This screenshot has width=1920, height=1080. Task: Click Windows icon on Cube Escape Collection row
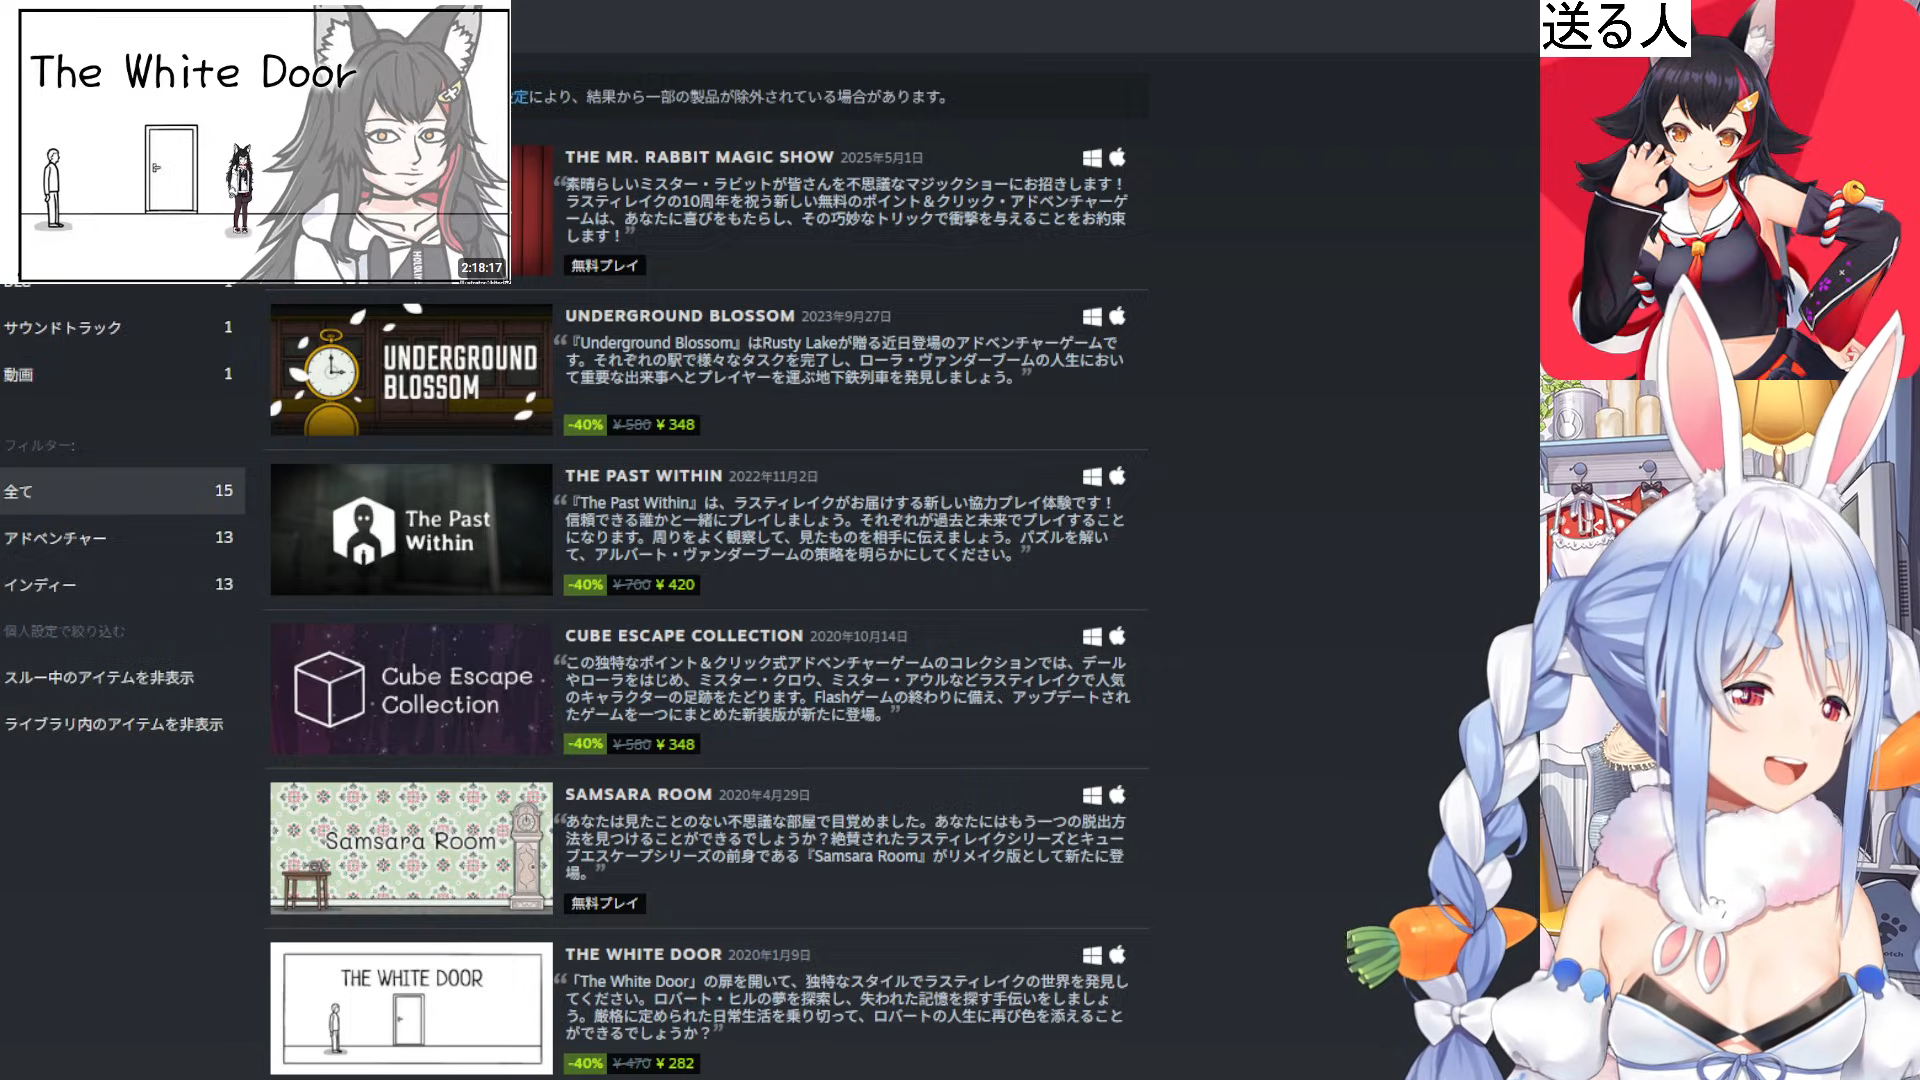(1092, 637)
